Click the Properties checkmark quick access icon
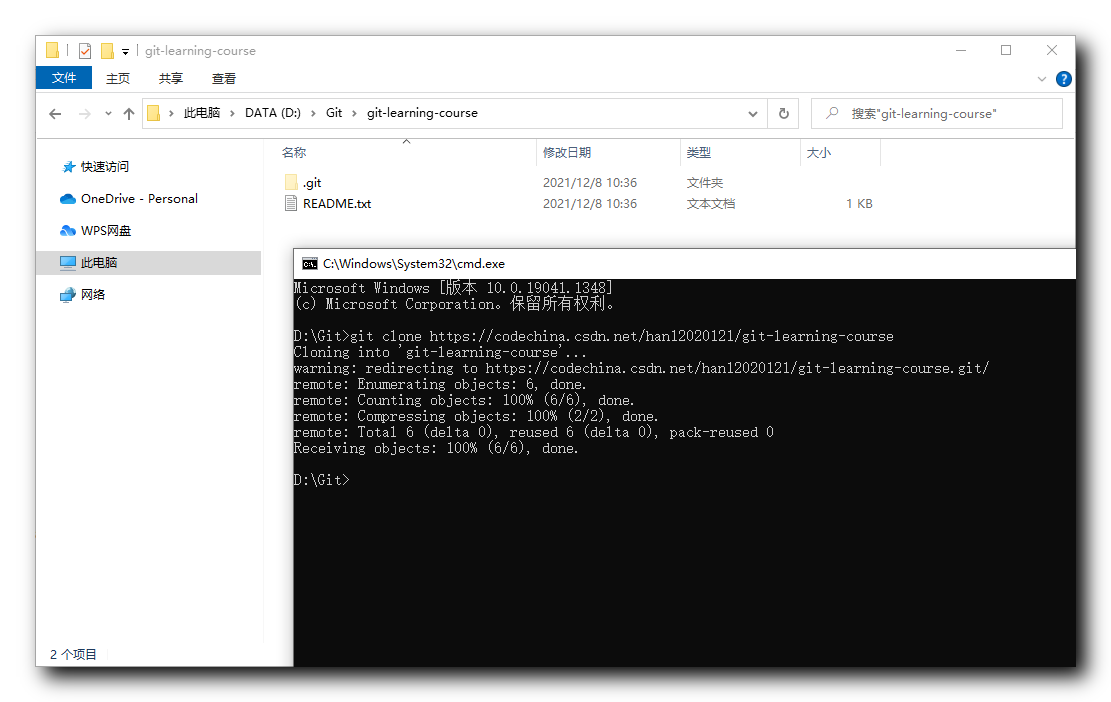1111x702 pixels. (x=85, y=50)
